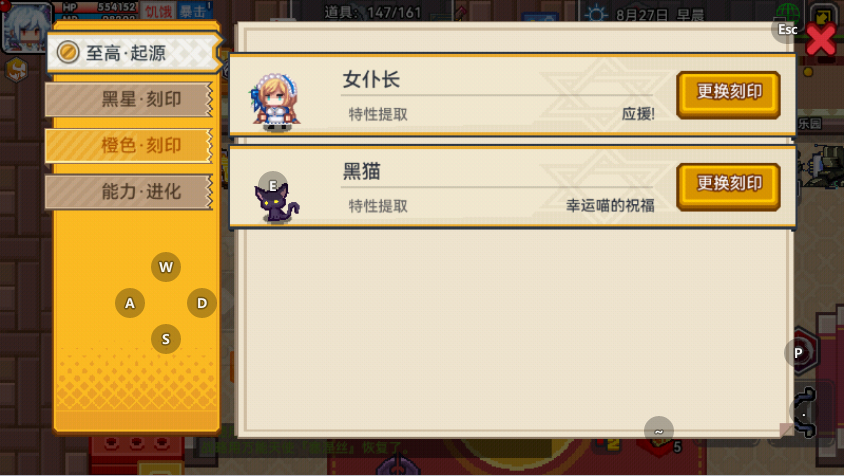The height and width of the screenshot is (476, 844).
Task: Tap the tilde key overlay
Action: coord(659,430)
